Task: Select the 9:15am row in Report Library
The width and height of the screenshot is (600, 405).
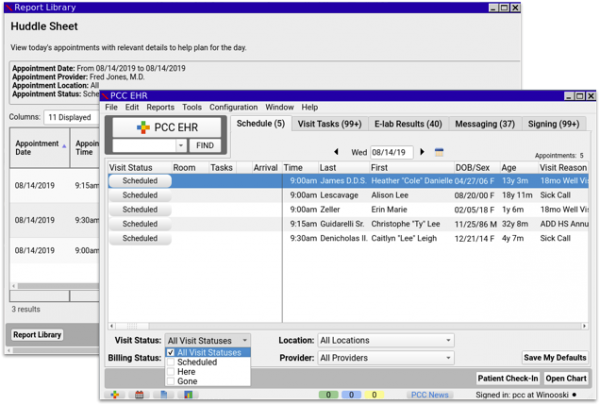Action: coord(55,186)
